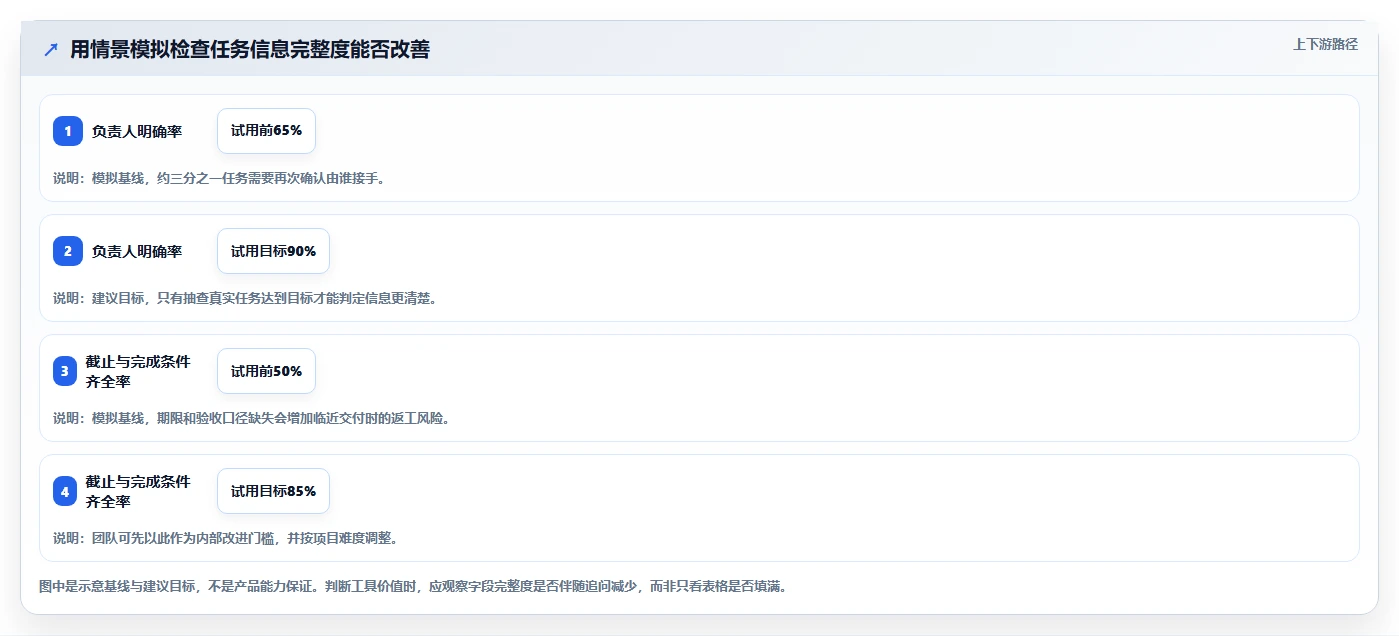Click the note starting 说明：建议目标，只有抽查真实任务
The height and width of the screenshot is (636, 1399).
(245, 298)
